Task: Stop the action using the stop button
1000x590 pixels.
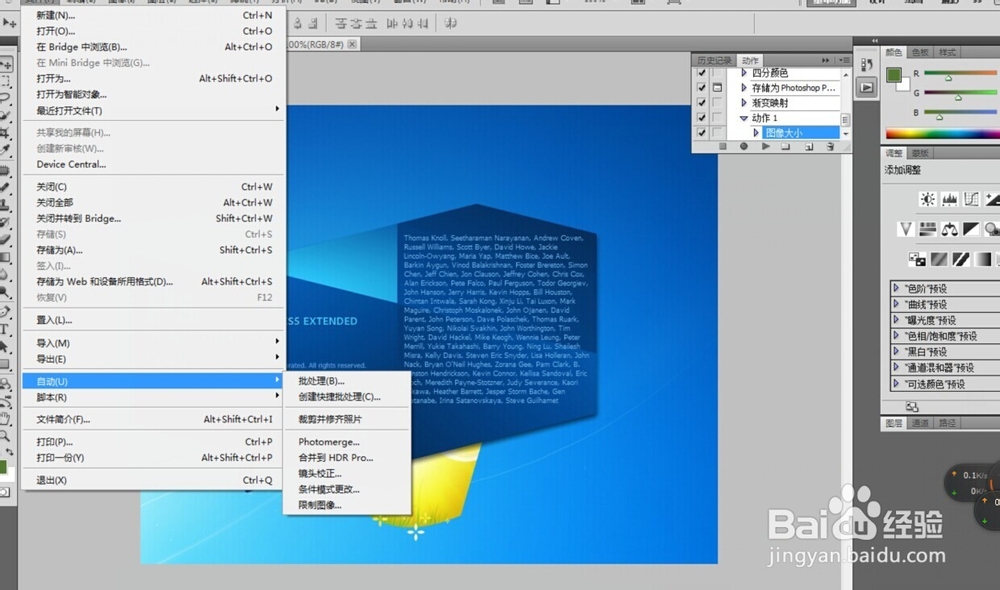Action: click(x=723, y=146)
